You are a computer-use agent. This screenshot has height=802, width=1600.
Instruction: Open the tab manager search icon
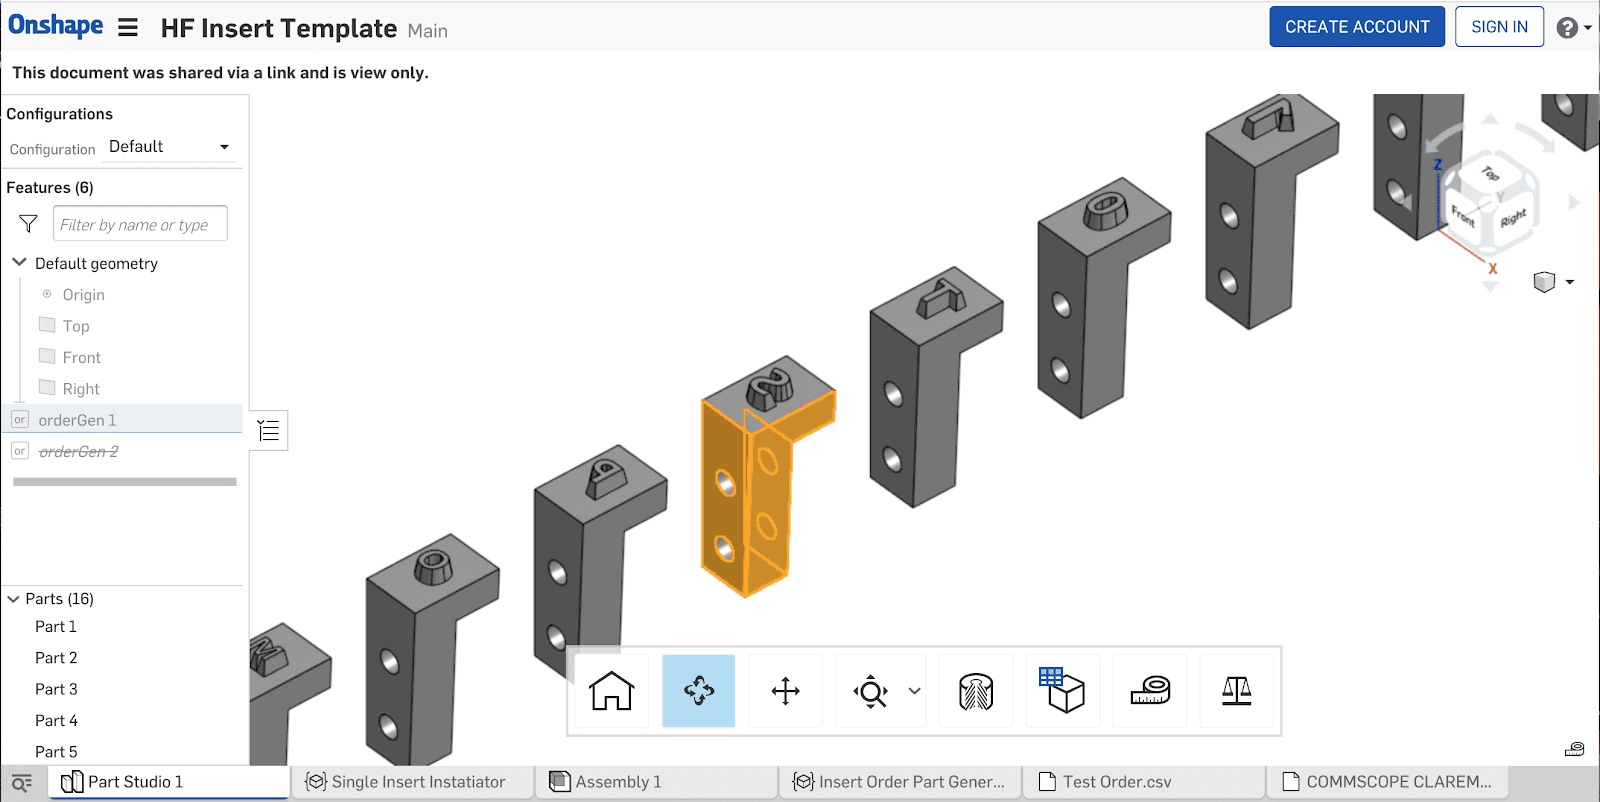22,782
